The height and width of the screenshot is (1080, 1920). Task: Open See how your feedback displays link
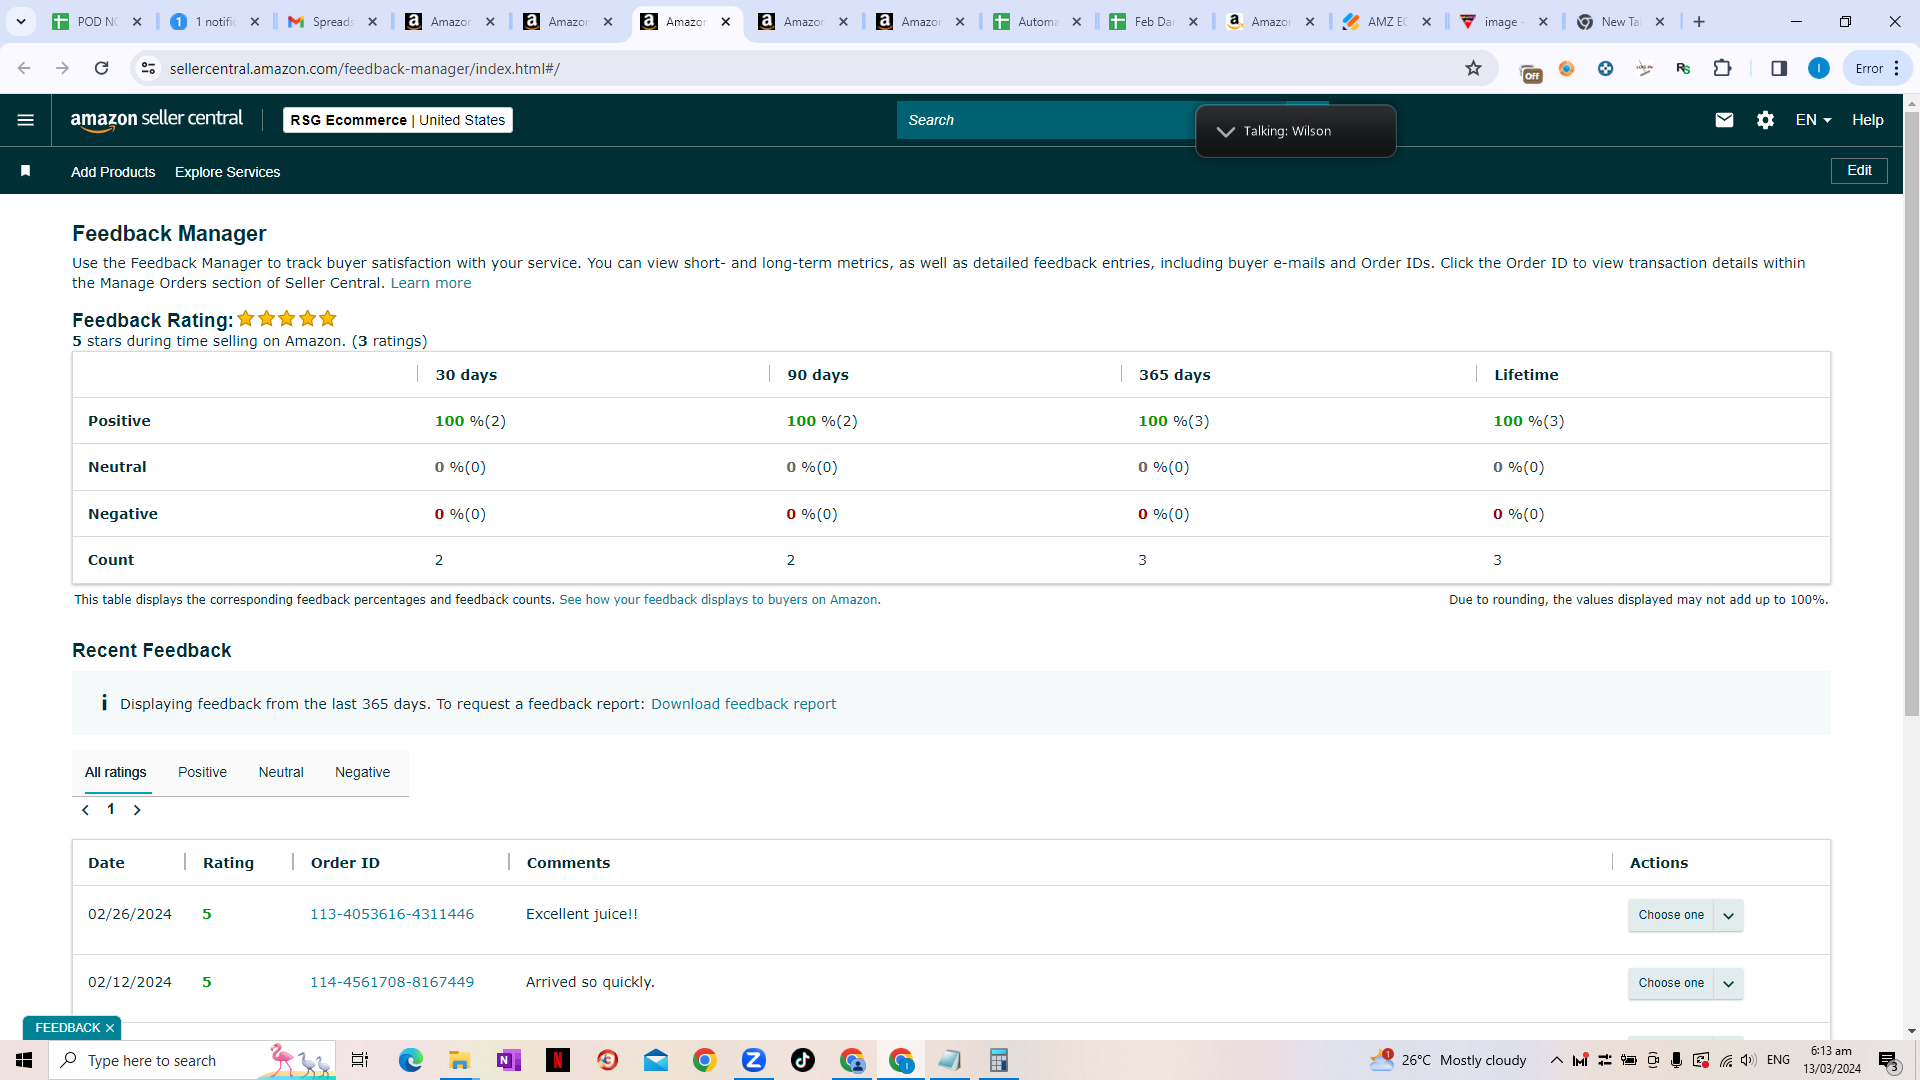point(720,600)
